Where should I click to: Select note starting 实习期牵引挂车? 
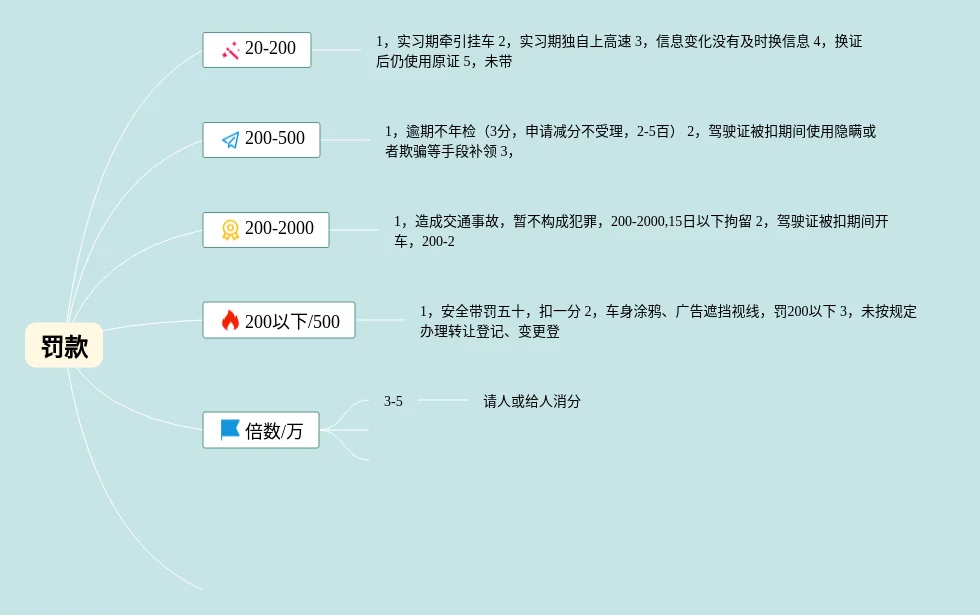619,51
